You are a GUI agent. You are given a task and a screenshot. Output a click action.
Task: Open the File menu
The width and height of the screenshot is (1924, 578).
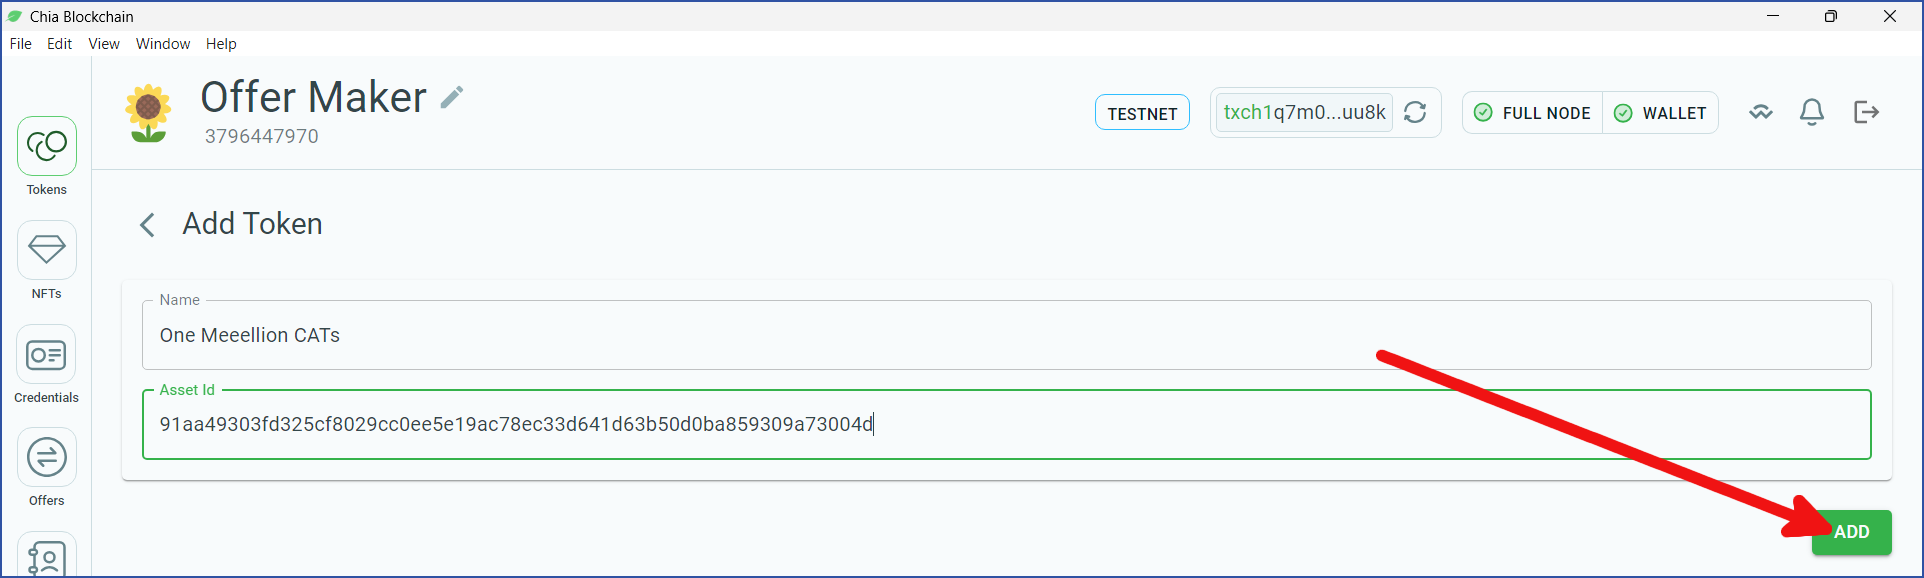coord(21,44)
